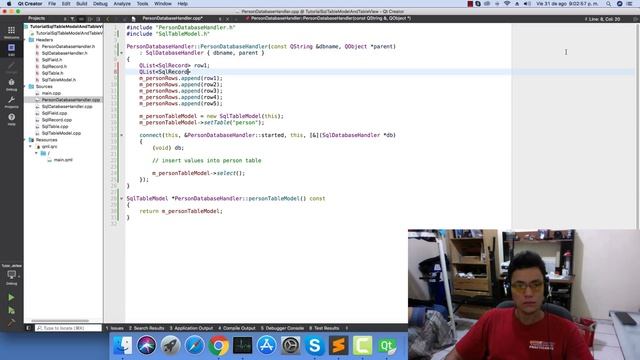
Task: Open Camtasia from the dock
Action: pos(362,346)
